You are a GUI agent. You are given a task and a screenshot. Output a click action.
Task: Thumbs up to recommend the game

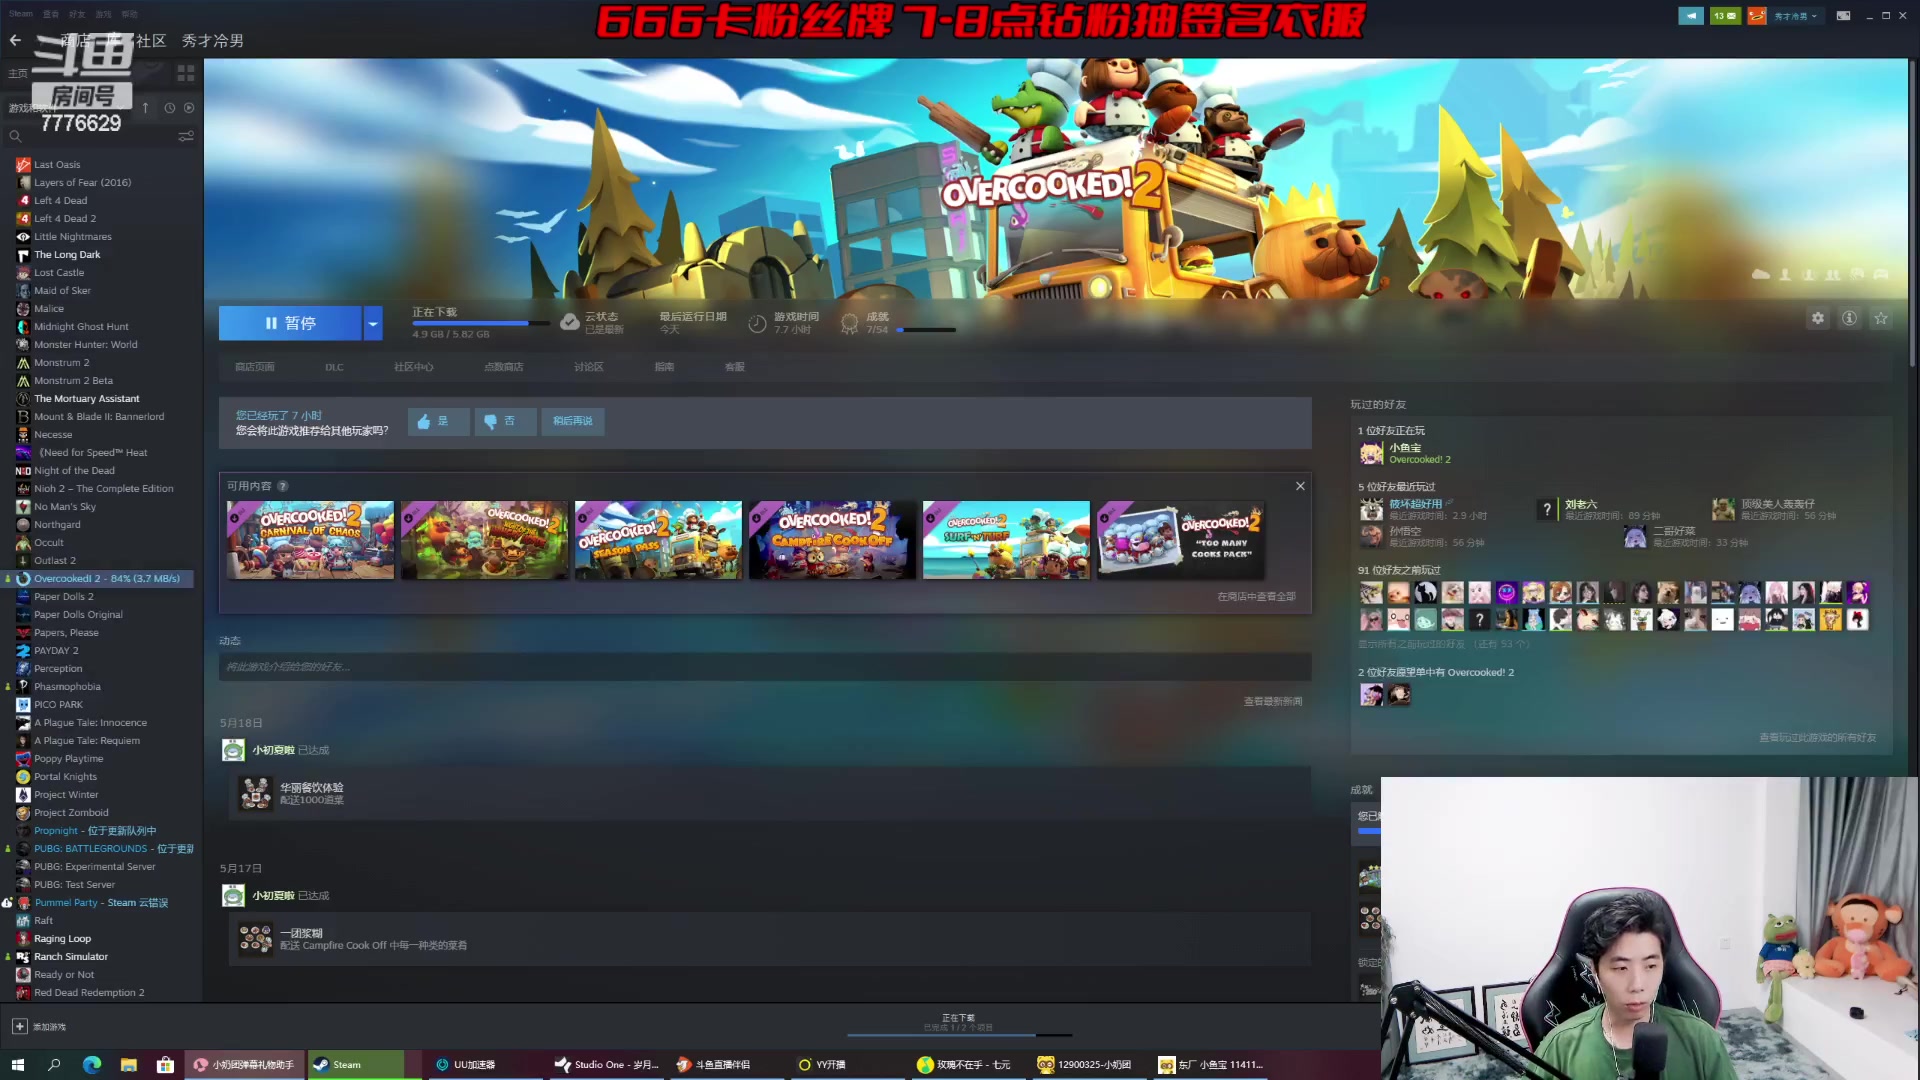[x=437, y=421]
